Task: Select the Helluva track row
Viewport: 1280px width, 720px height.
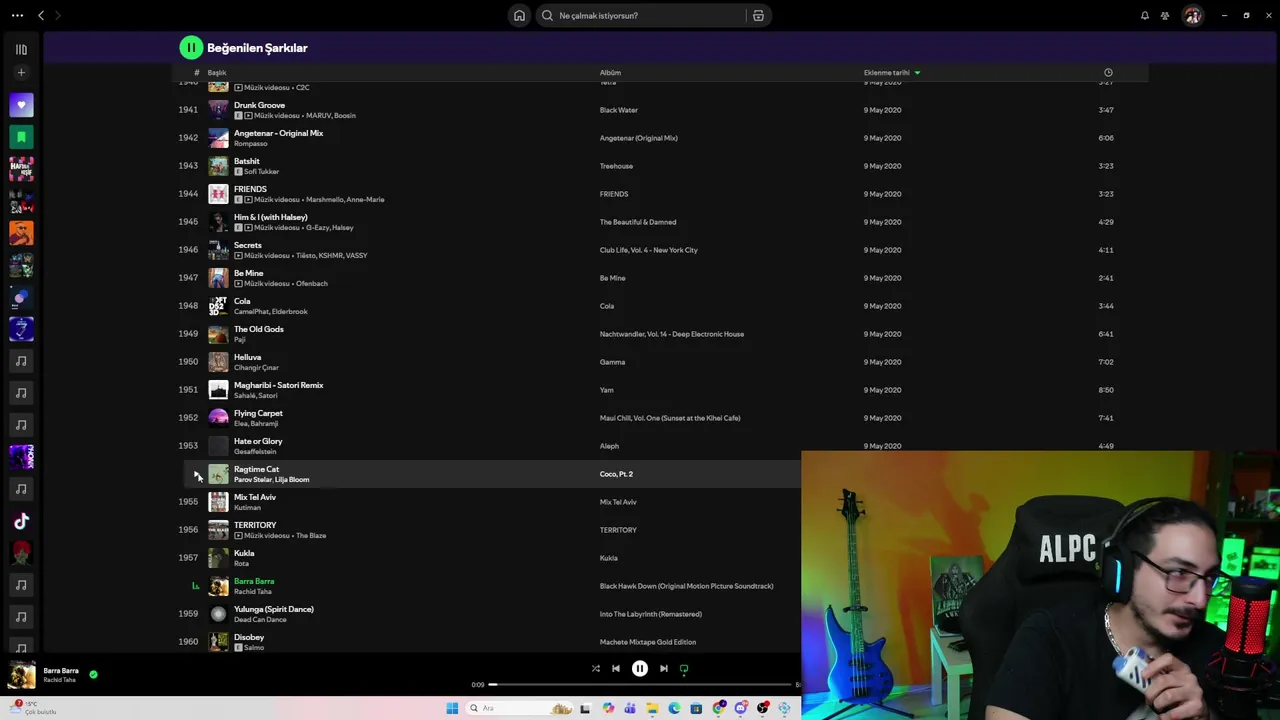Action: point(660,362)
